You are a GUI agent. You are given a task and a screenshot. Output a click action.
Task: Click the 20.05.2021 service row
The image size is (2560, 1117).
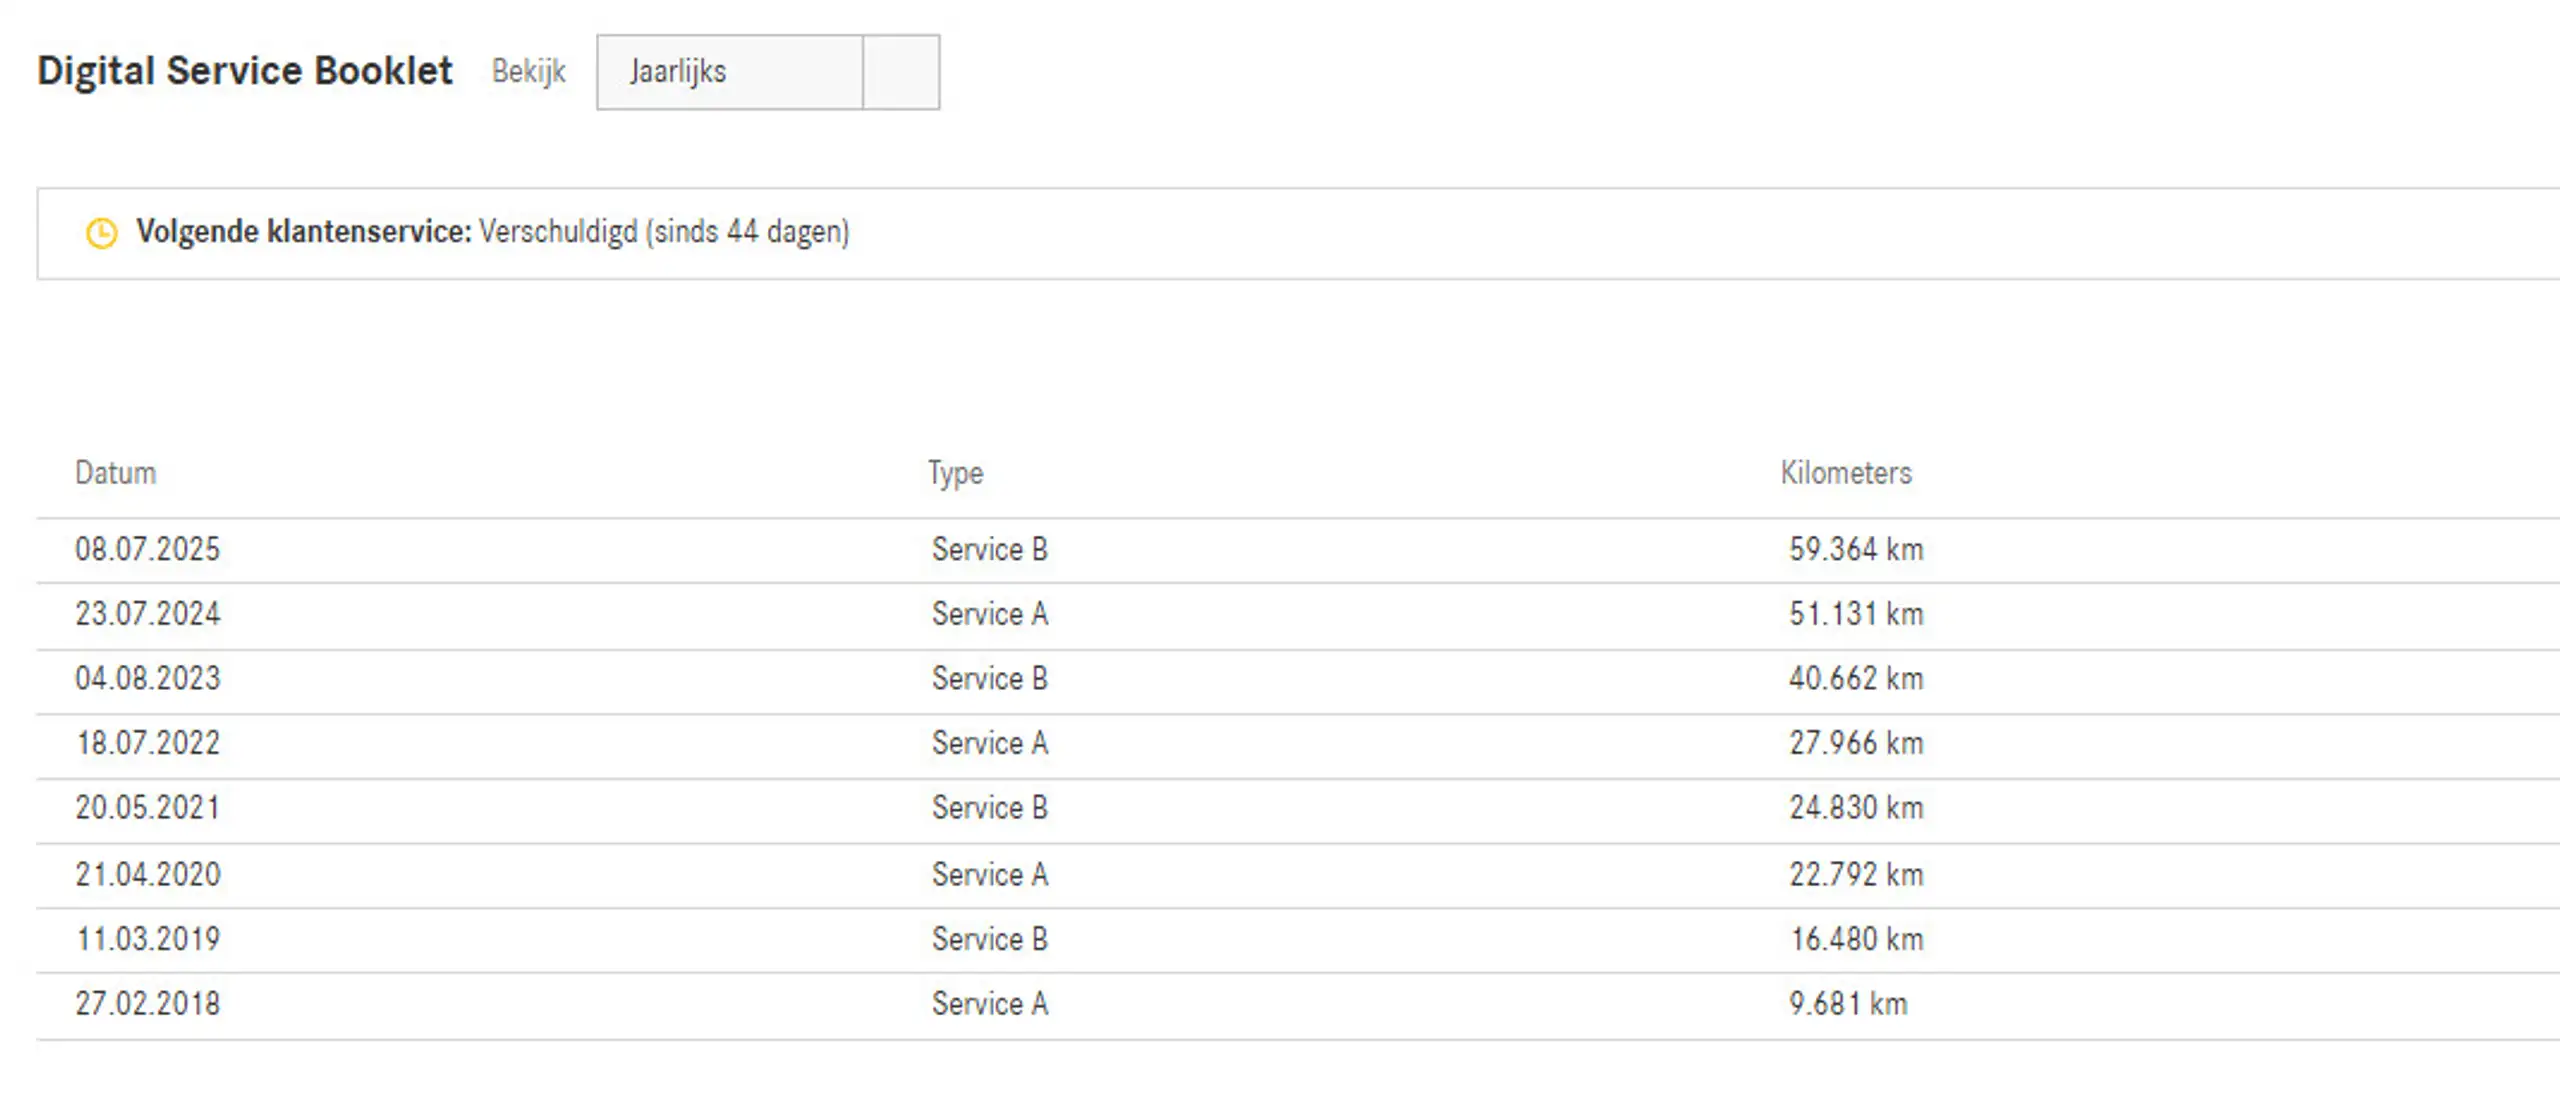click(x=1298, y=809)
